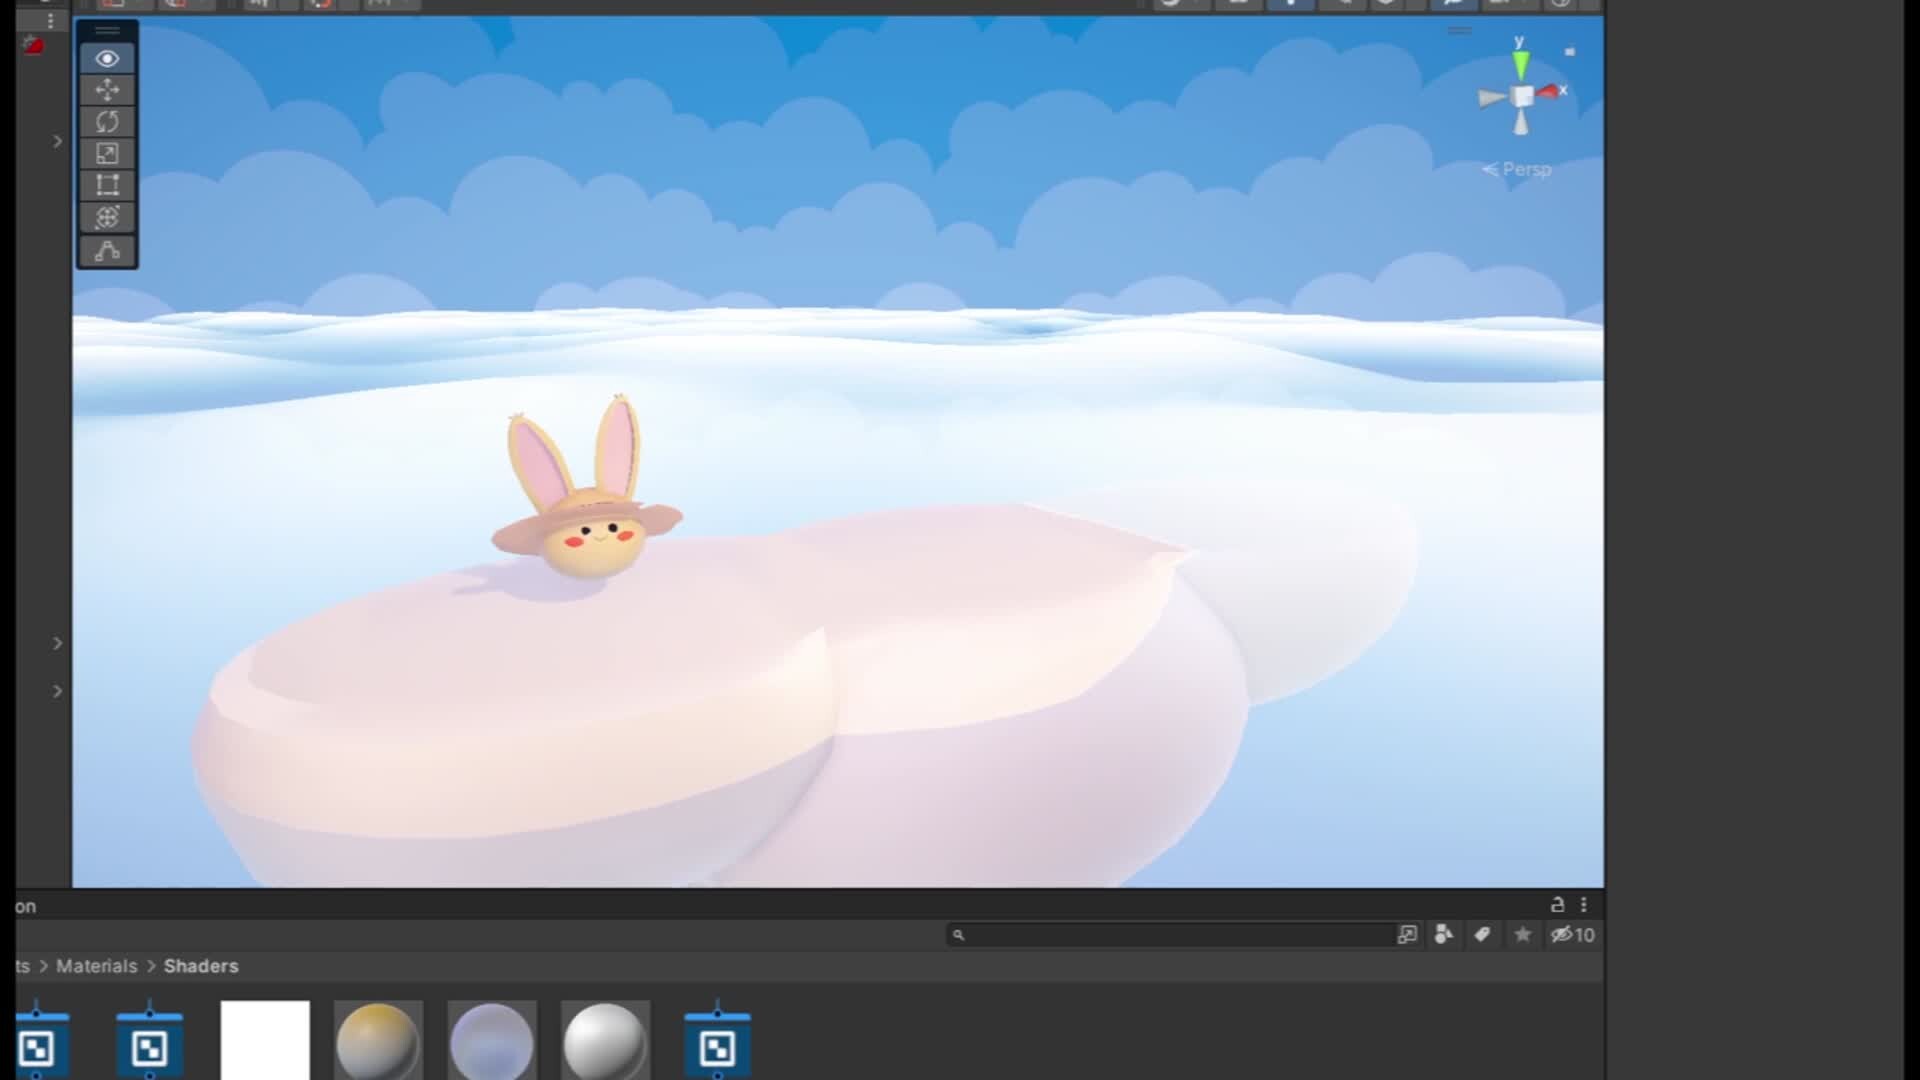Open the Shaders folder breadcrumb menu arrow
The height and width of the screenshot is (1080, 1920).
click(150, 966)
